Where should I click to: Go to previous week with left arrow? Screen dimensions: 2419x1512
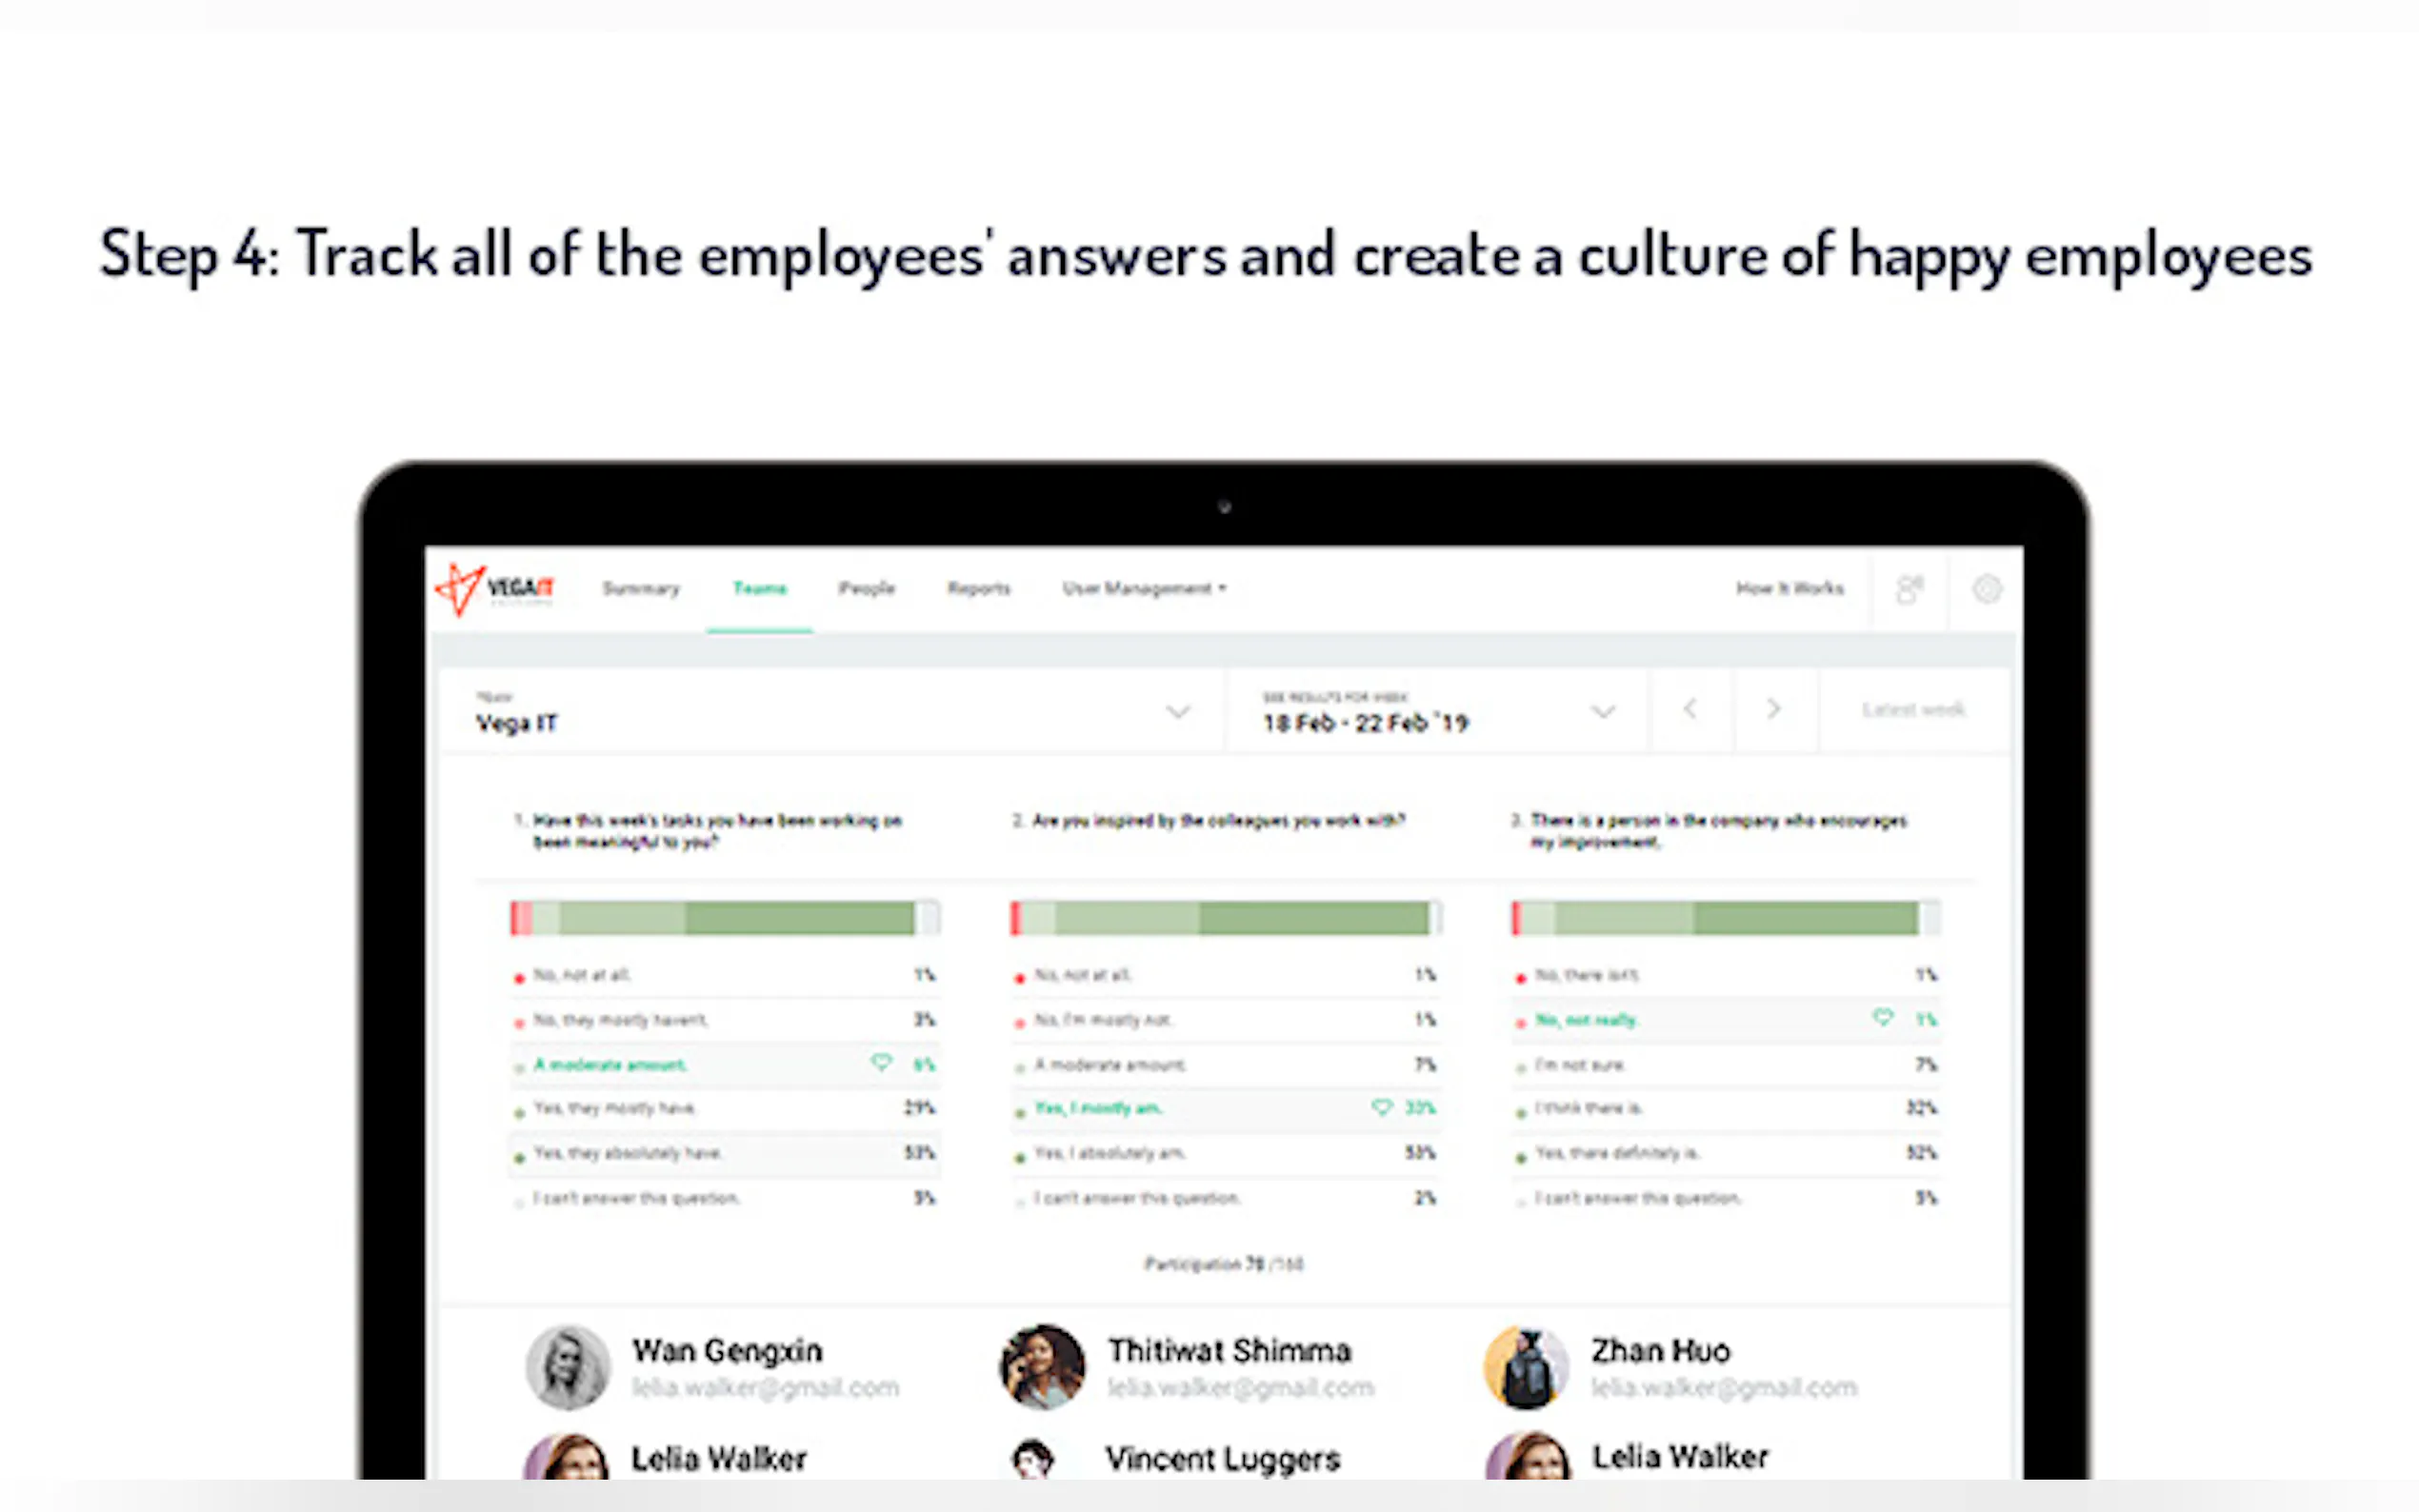pos(1690,710)
